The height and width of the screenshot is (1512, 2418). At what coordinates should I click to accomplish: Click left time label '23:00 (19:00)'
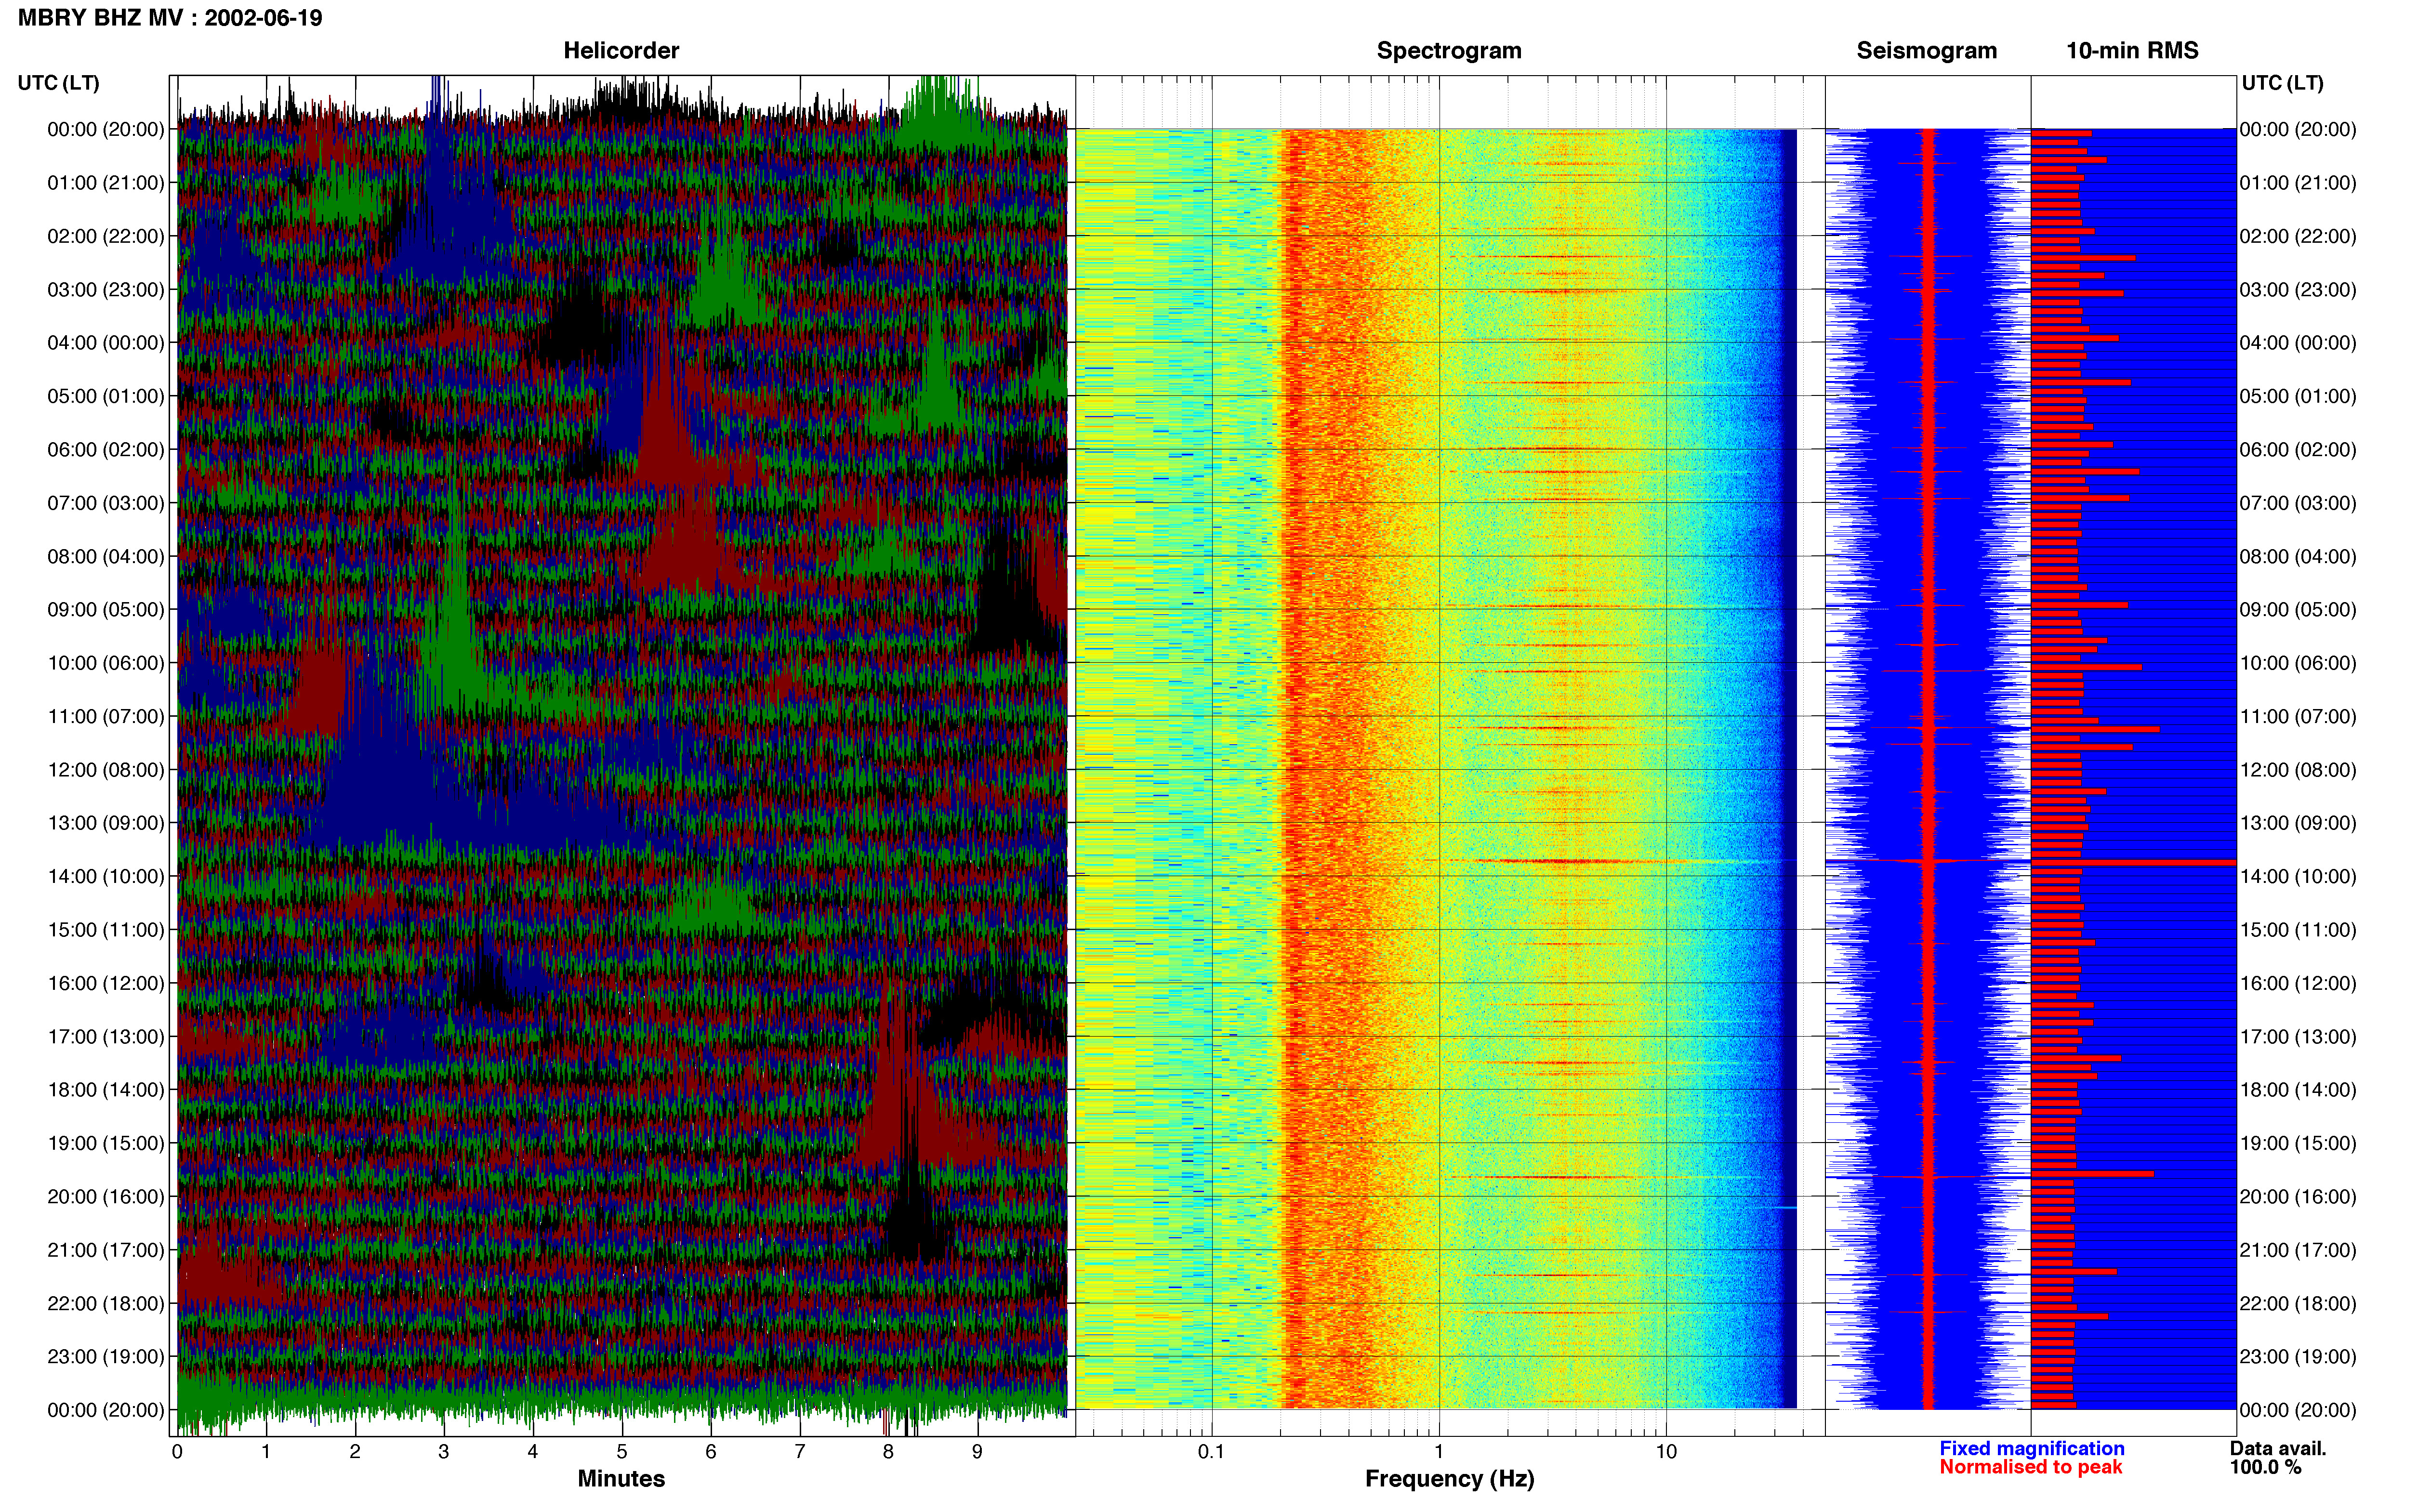pos(106,1357)
